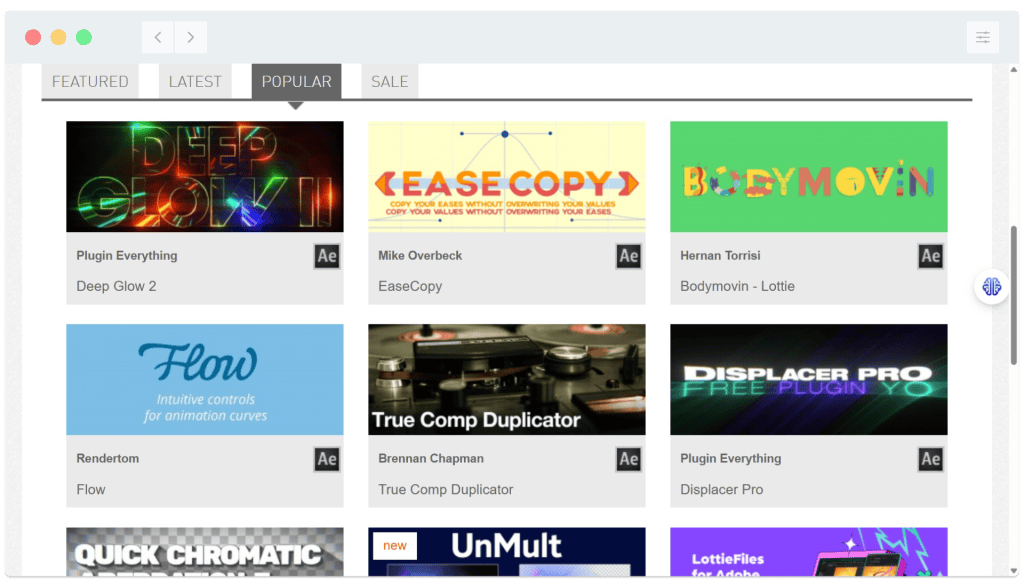Viewport: 1024px width, 587px height.
Task: Click the Ae badge next to Flow
Action: pos(326,459)
